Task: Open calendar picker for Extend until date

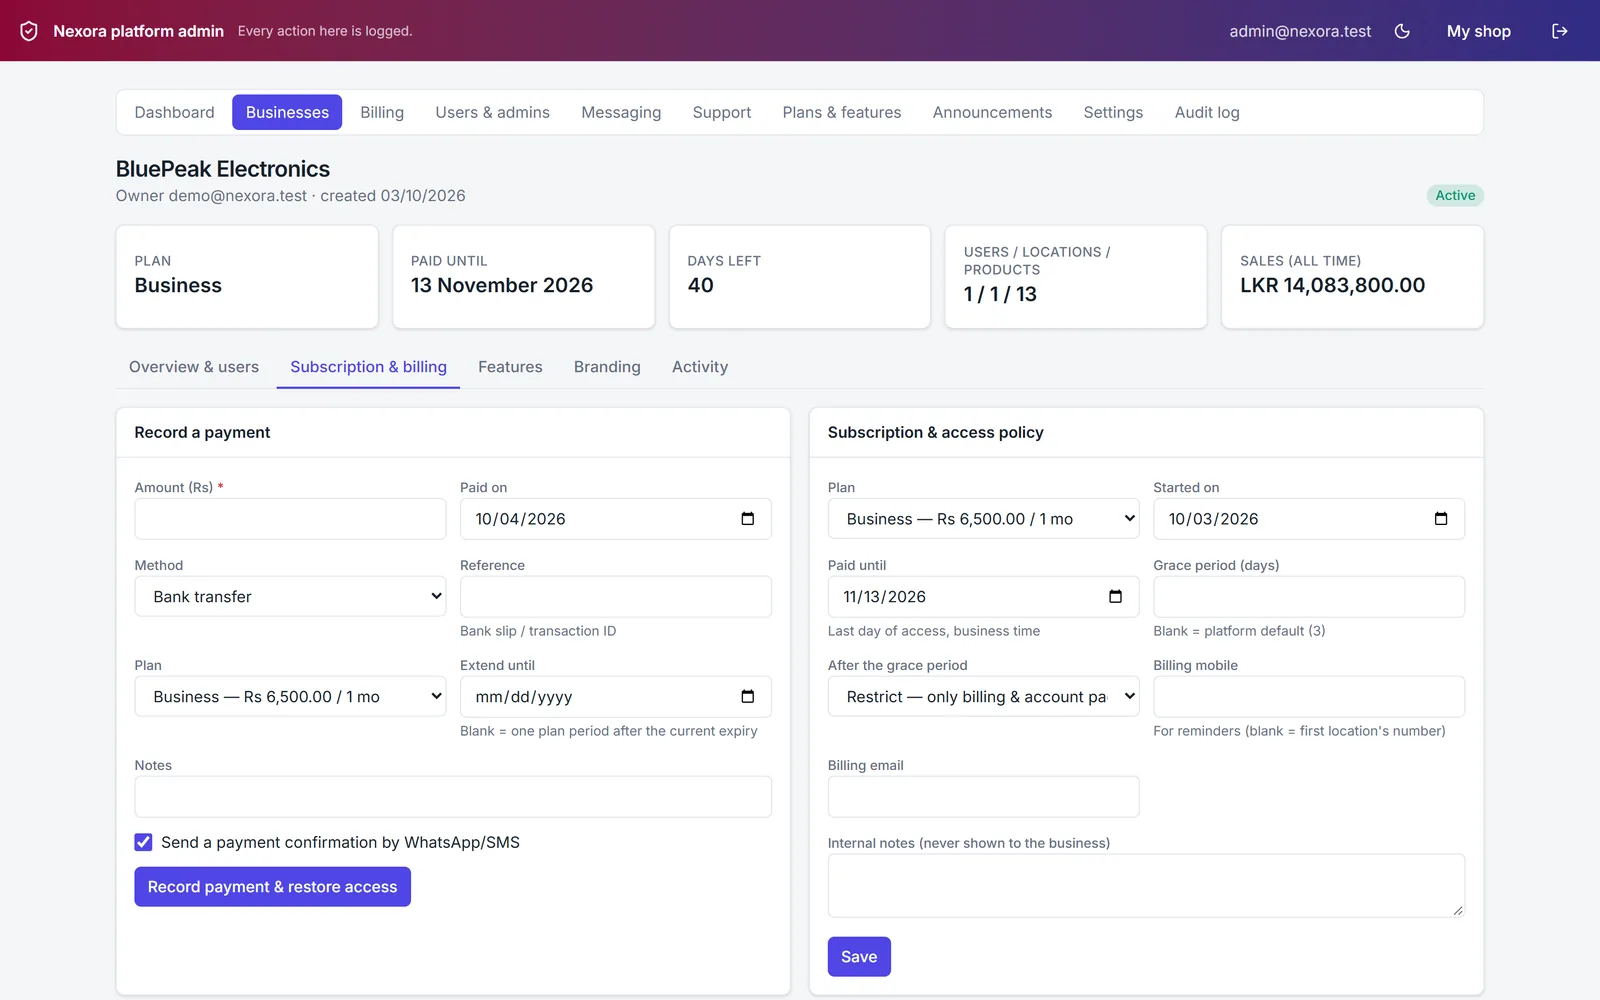Action: pos(747,696)
